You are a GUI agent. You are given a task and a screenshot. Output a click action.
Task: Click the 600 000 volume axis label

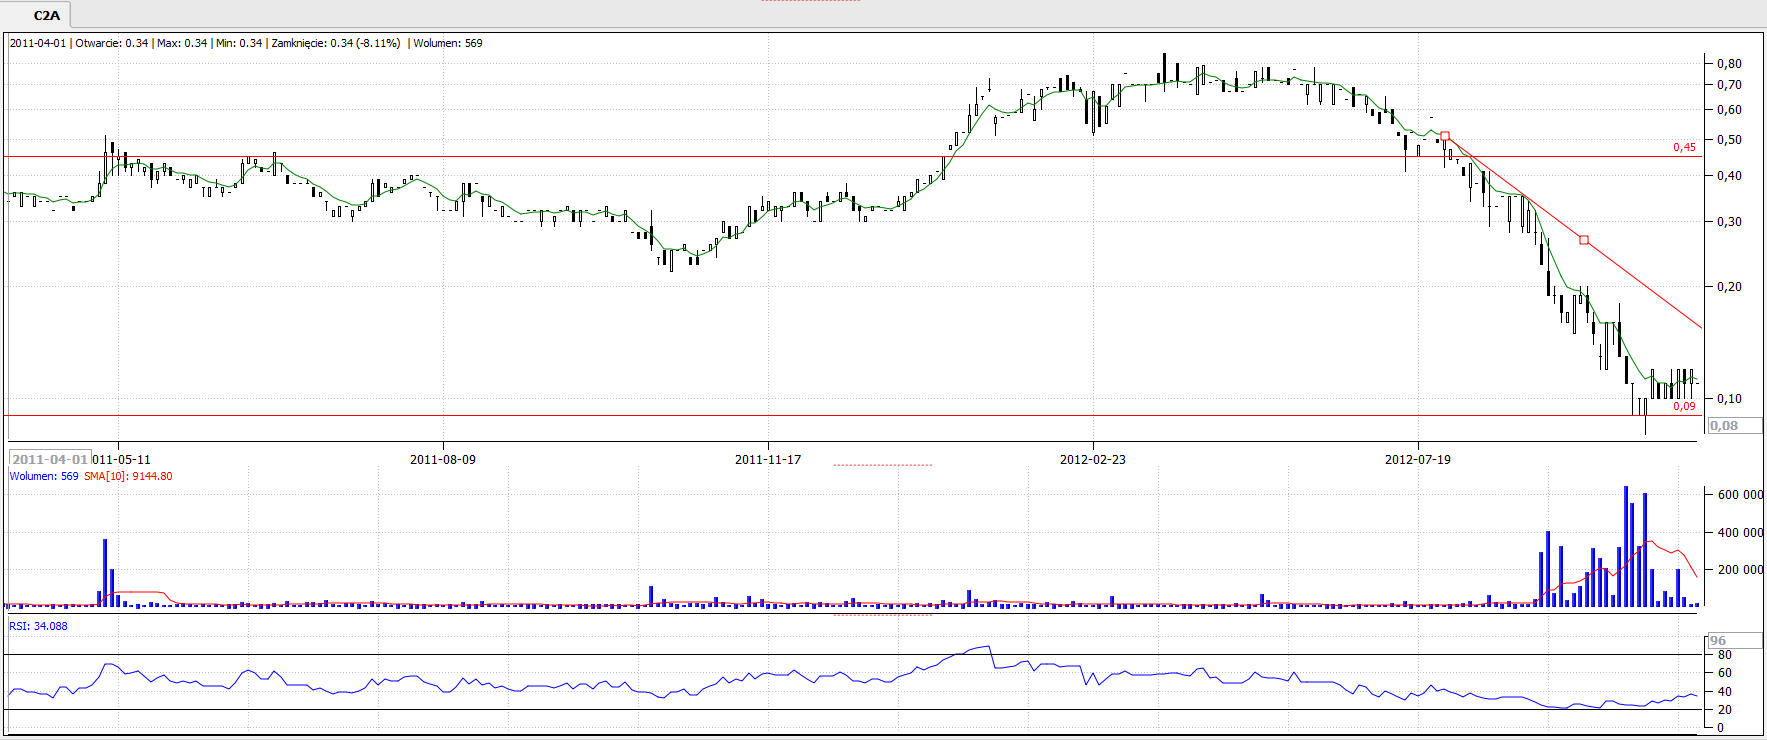(1740, 494)
